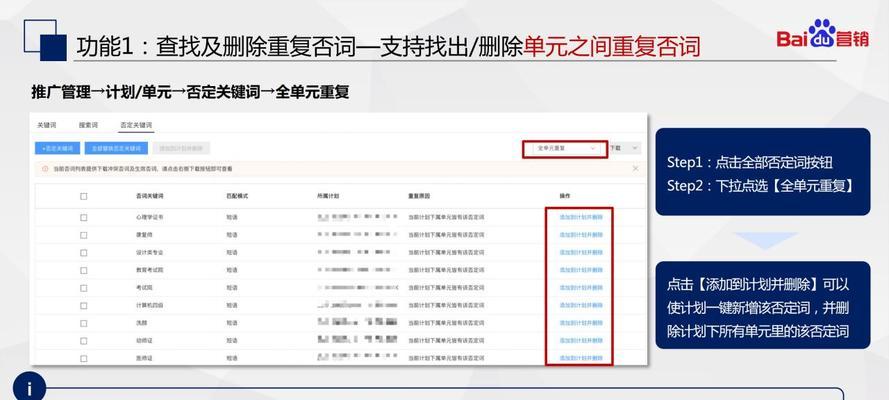Click 短语 match mode in 考试院 row
The width and height of the screenshot is (889, 400).
click(231, 288)
